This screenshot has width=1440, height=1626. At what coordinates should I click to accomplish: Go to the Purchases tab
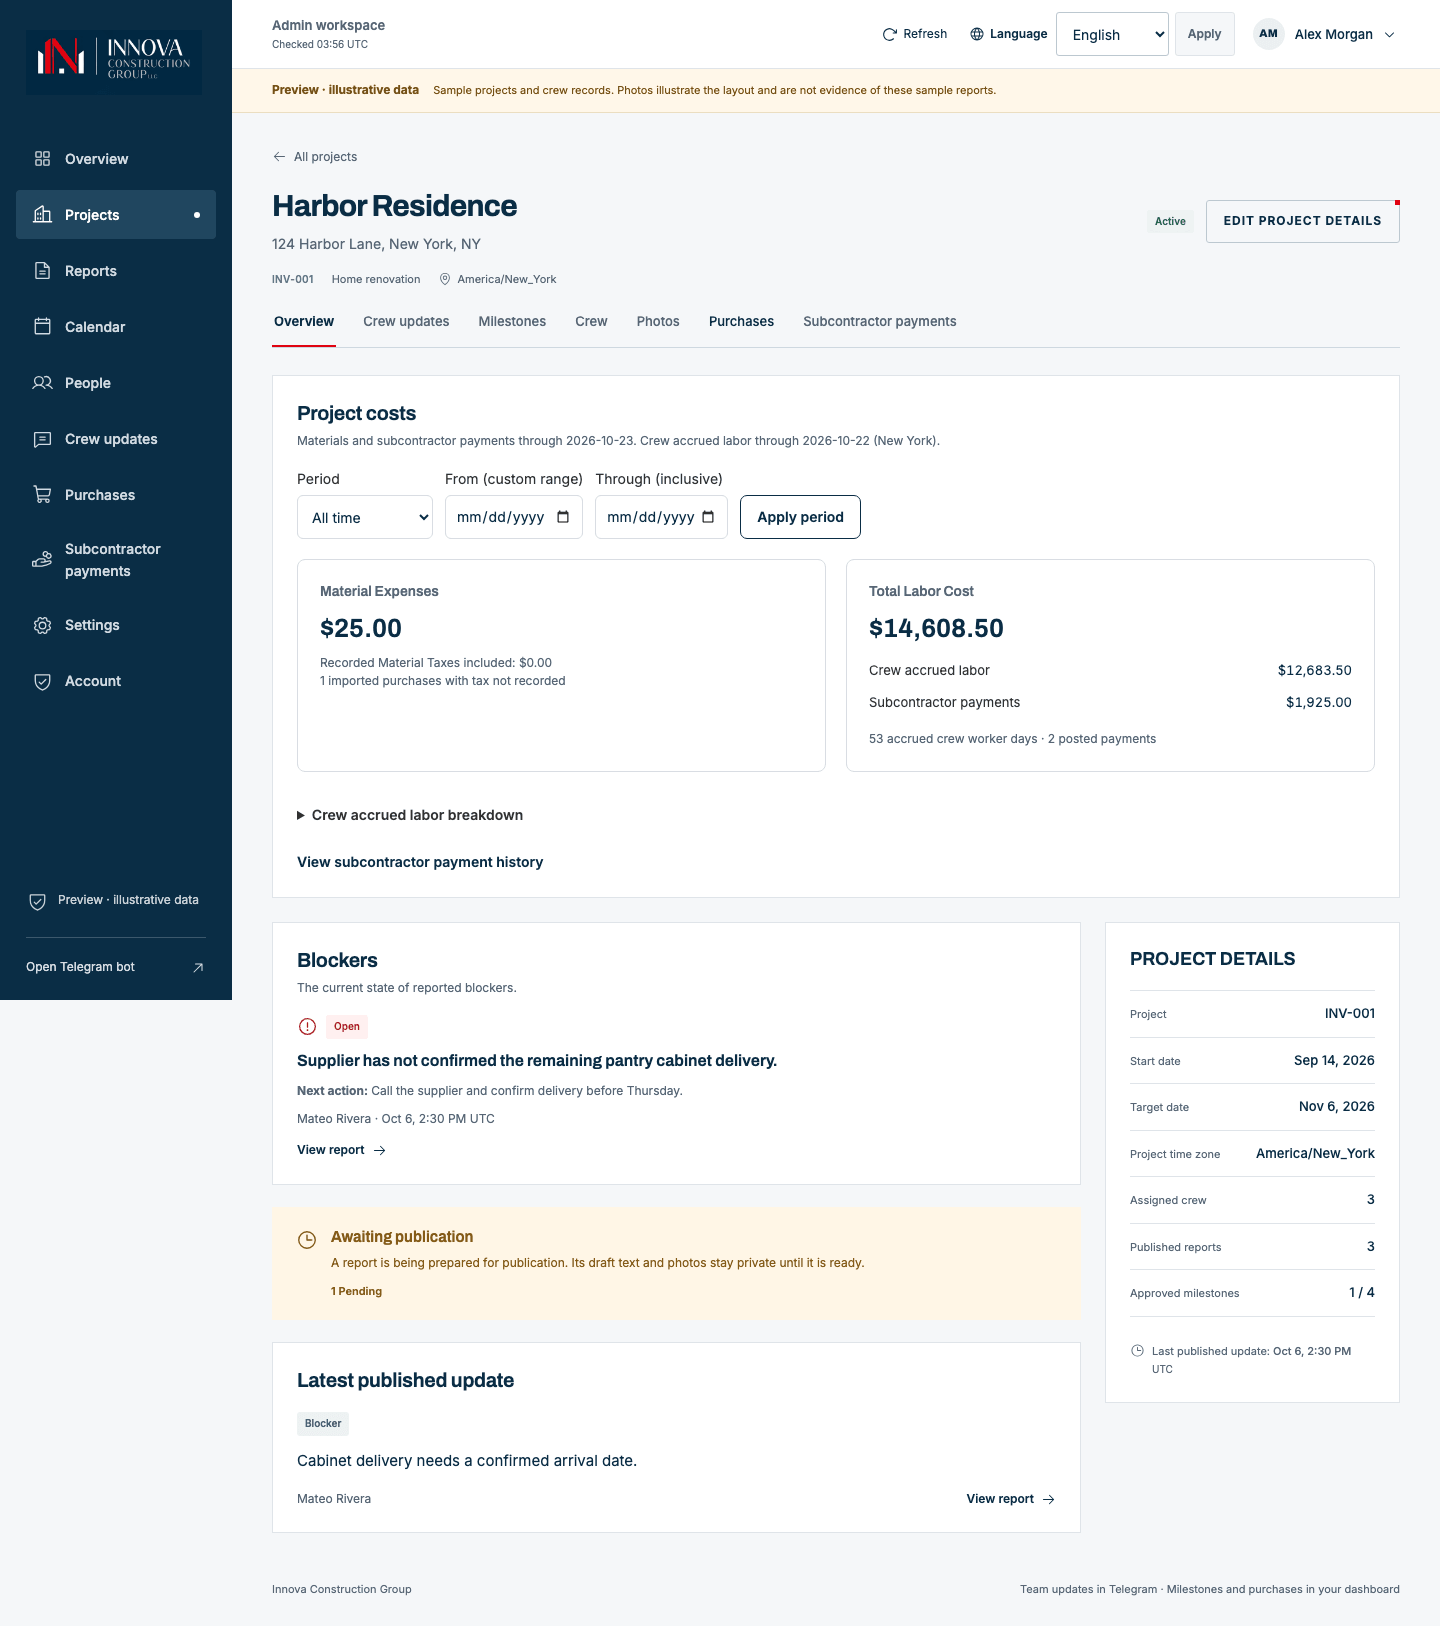point(741,321)
